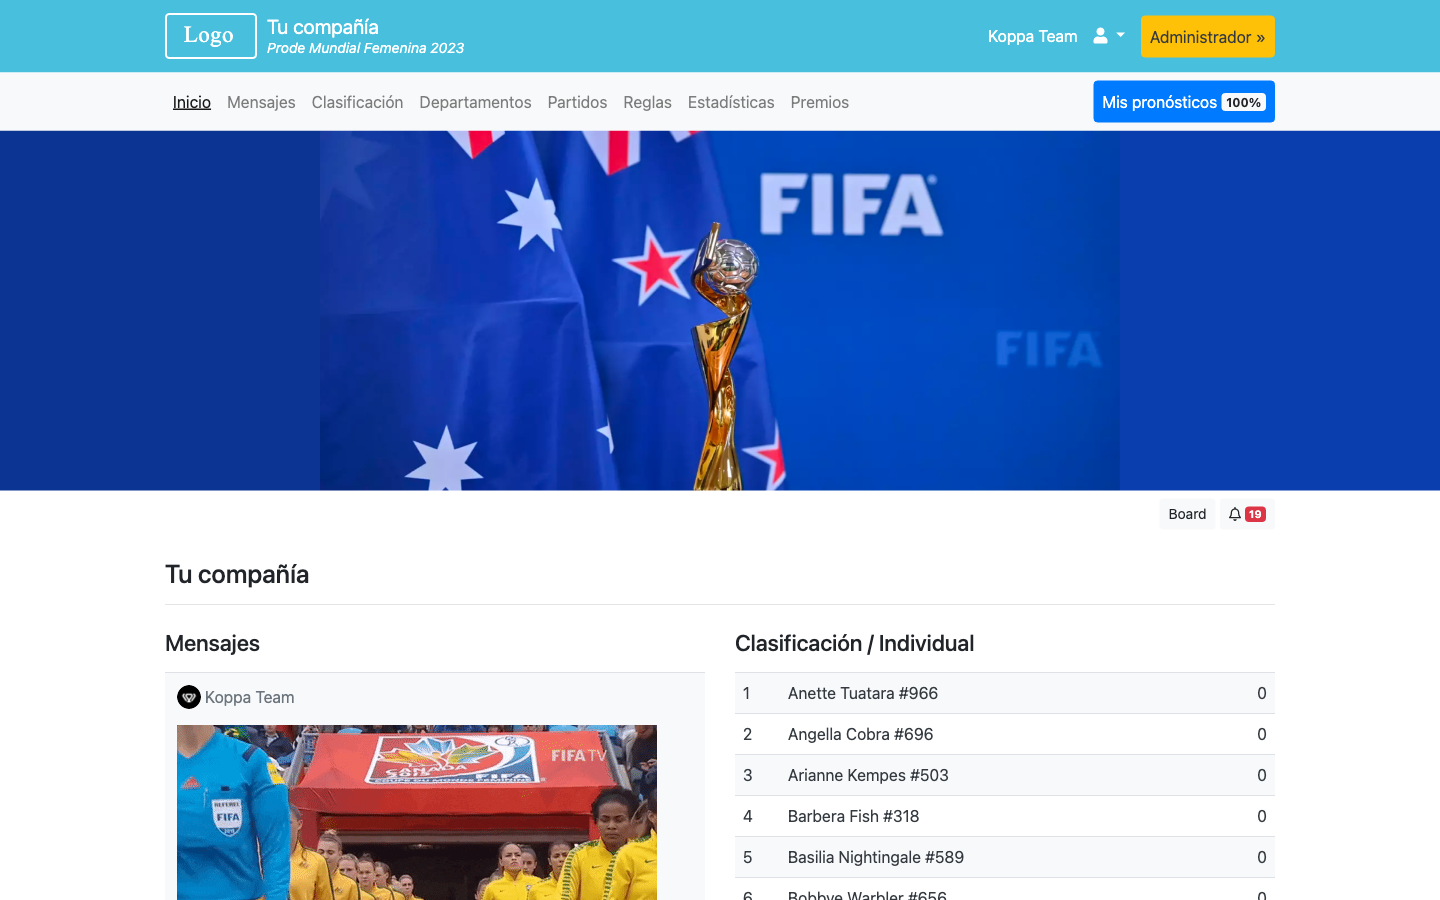The height and width of the screenshot is (900, 1440).
Task: Select Anette Tuatara #966 row
Action: (x=1005, y=693)
